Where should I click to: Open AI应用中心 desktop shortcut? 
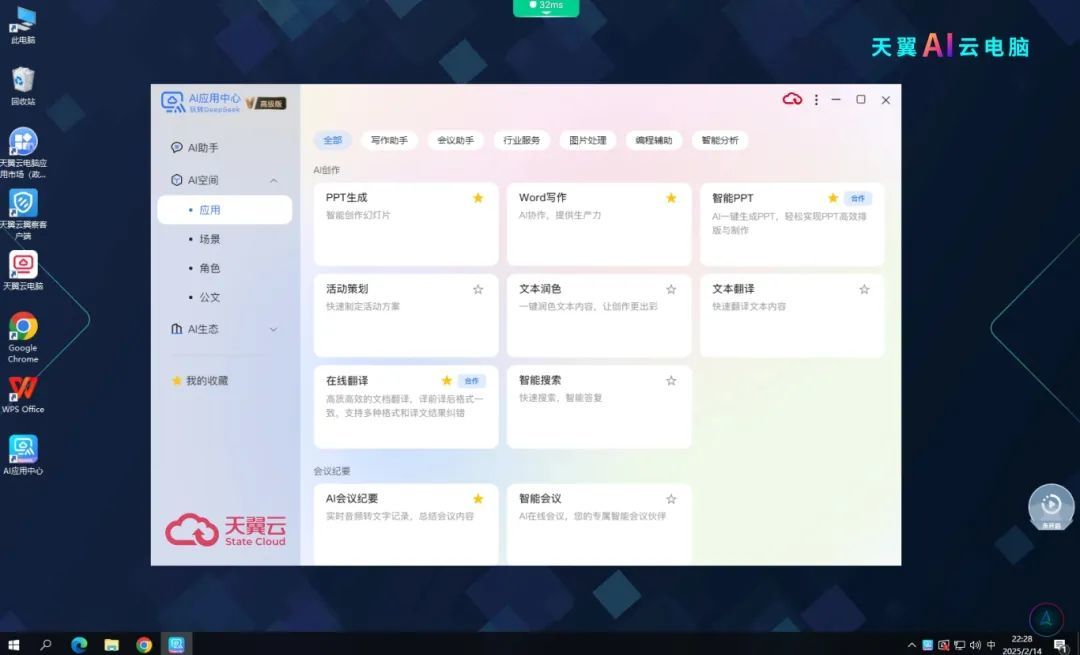point(23,455)
